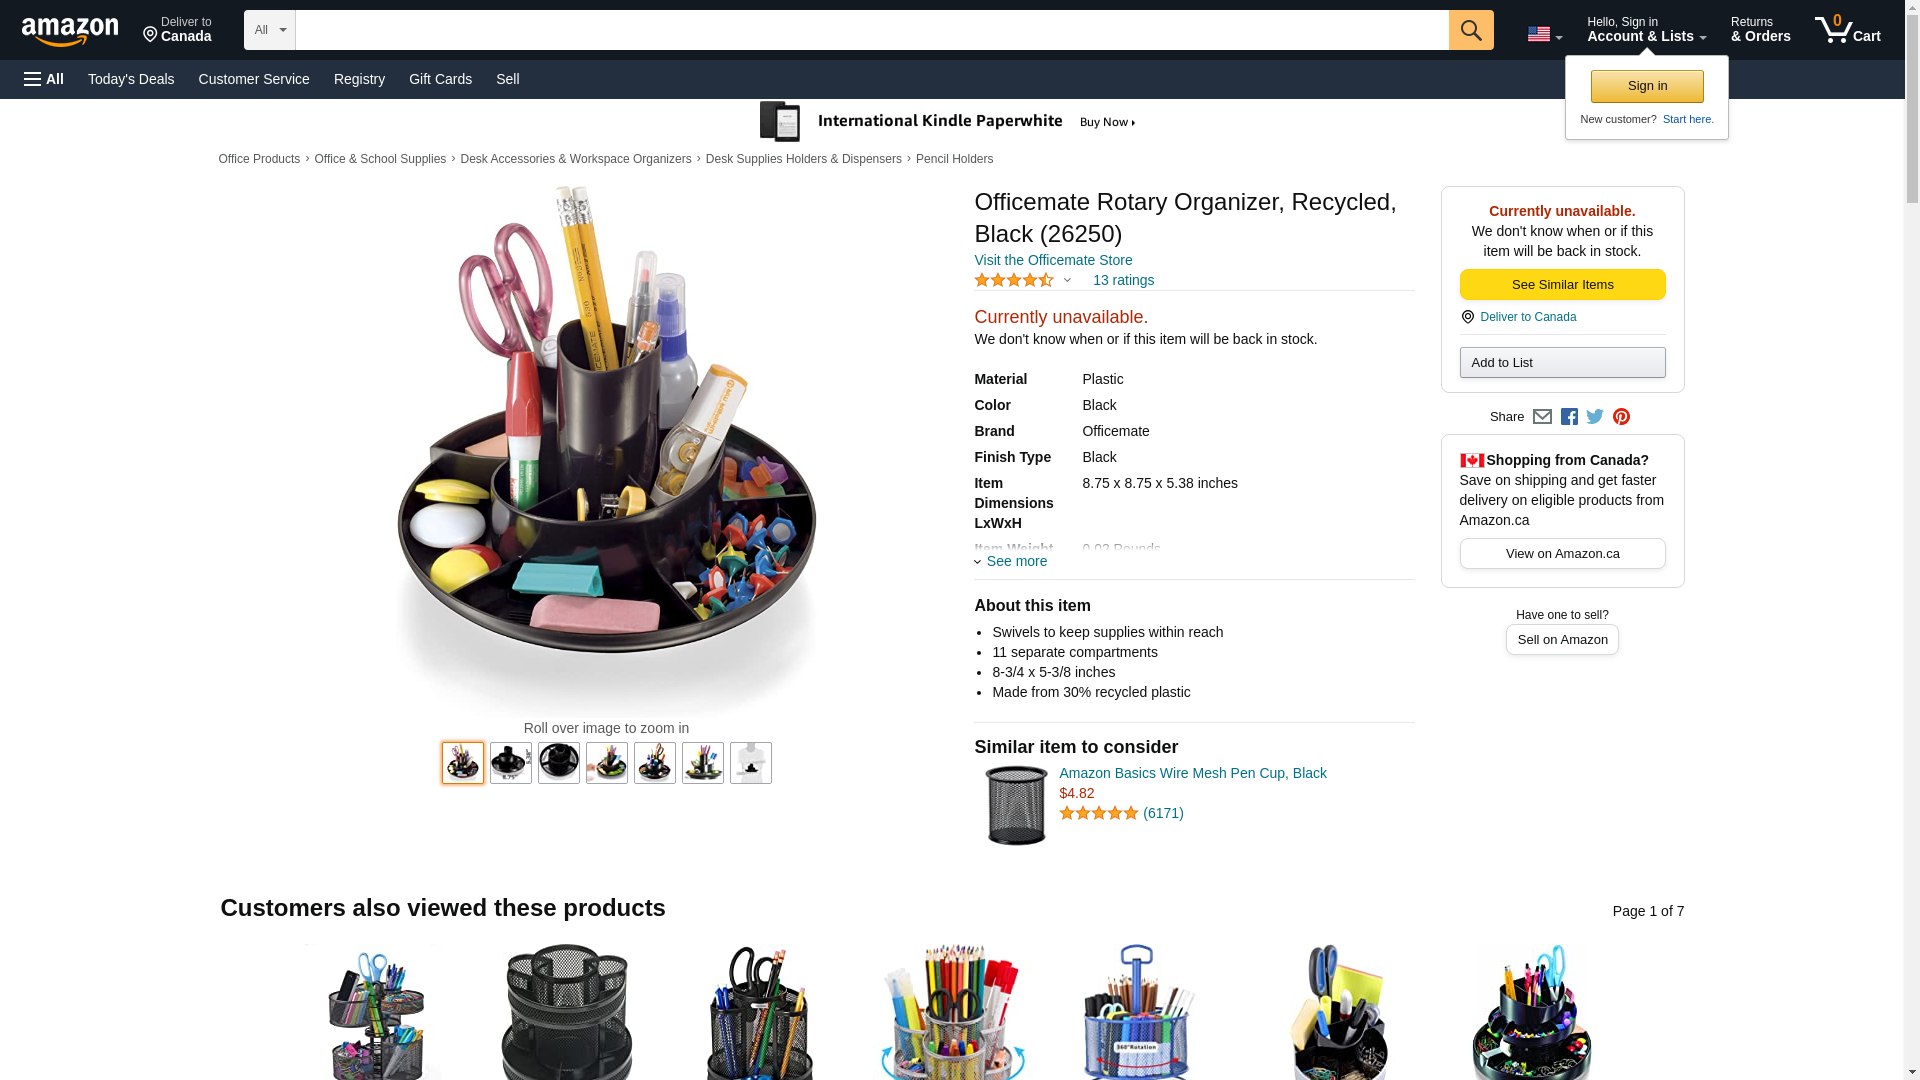Share on Twitter icon
The width and height of the screenshot is (1920, 1080).
coord(1595,417)
